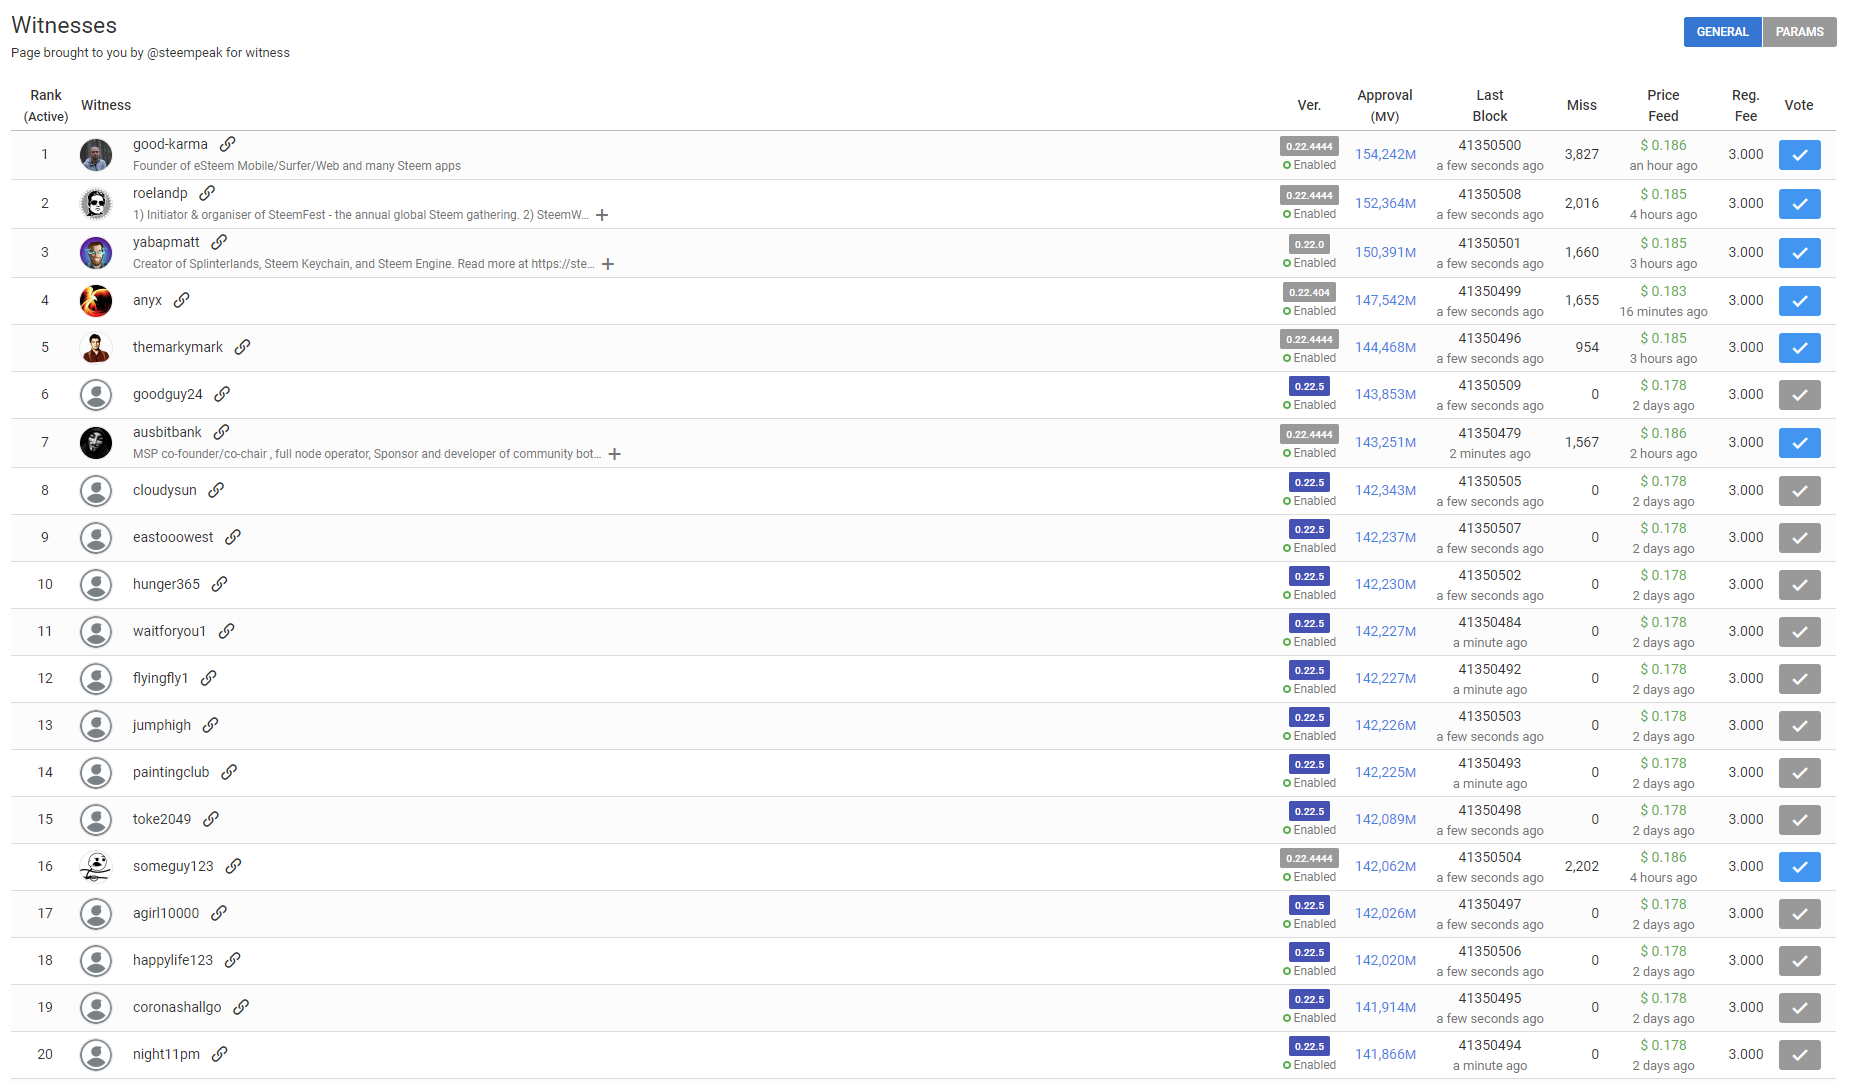This screenshot has height=1083, width=1850.
Task: Click the link icon beside paintingclub
Action: pyautogui.click(x=229, y=772)
